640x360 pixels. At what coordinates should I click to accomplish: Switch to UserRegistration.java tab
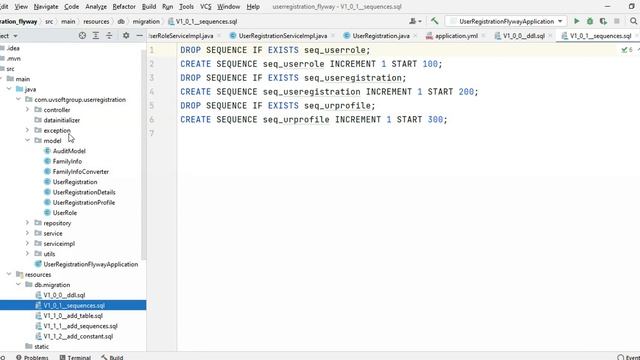380,36
